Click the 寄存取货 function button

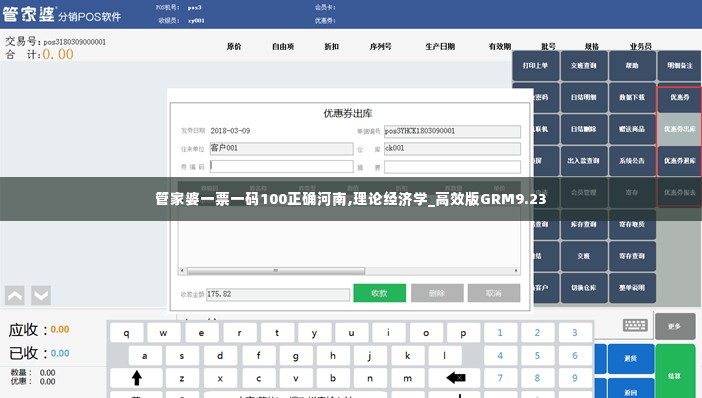[x=632, y=224]
